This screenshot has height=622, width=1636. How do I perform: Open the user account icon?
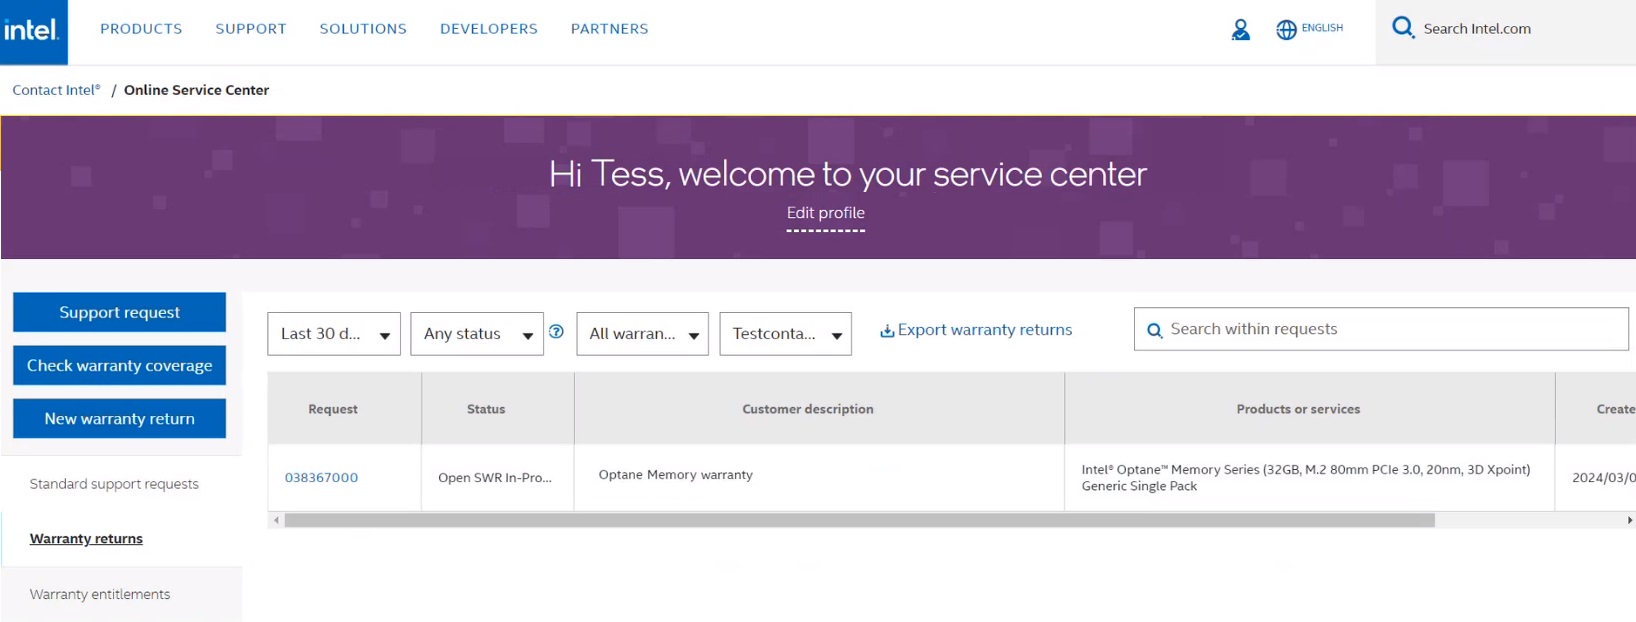pyautogui.click(x=1240, y=30)
